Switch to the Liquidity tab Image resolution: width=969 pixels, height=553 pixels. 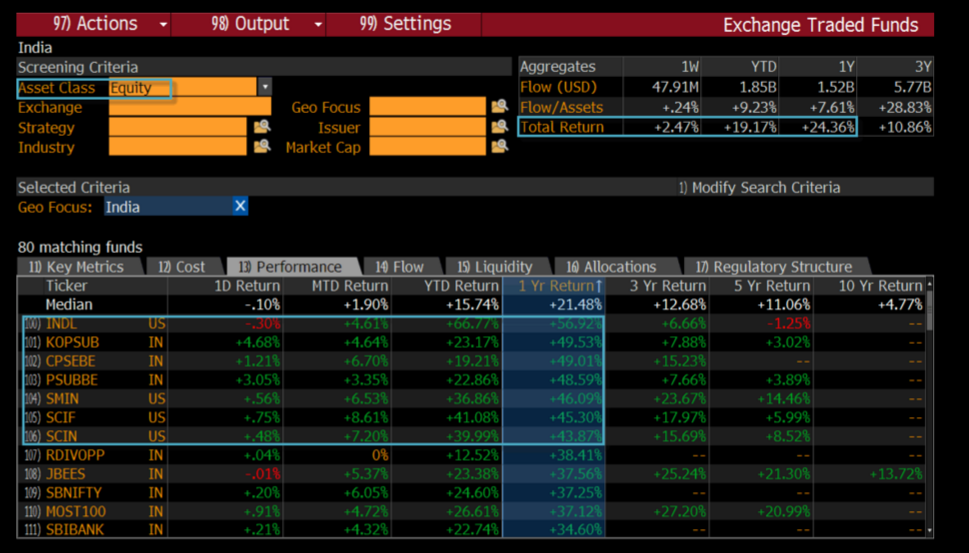tap(495, 267)
